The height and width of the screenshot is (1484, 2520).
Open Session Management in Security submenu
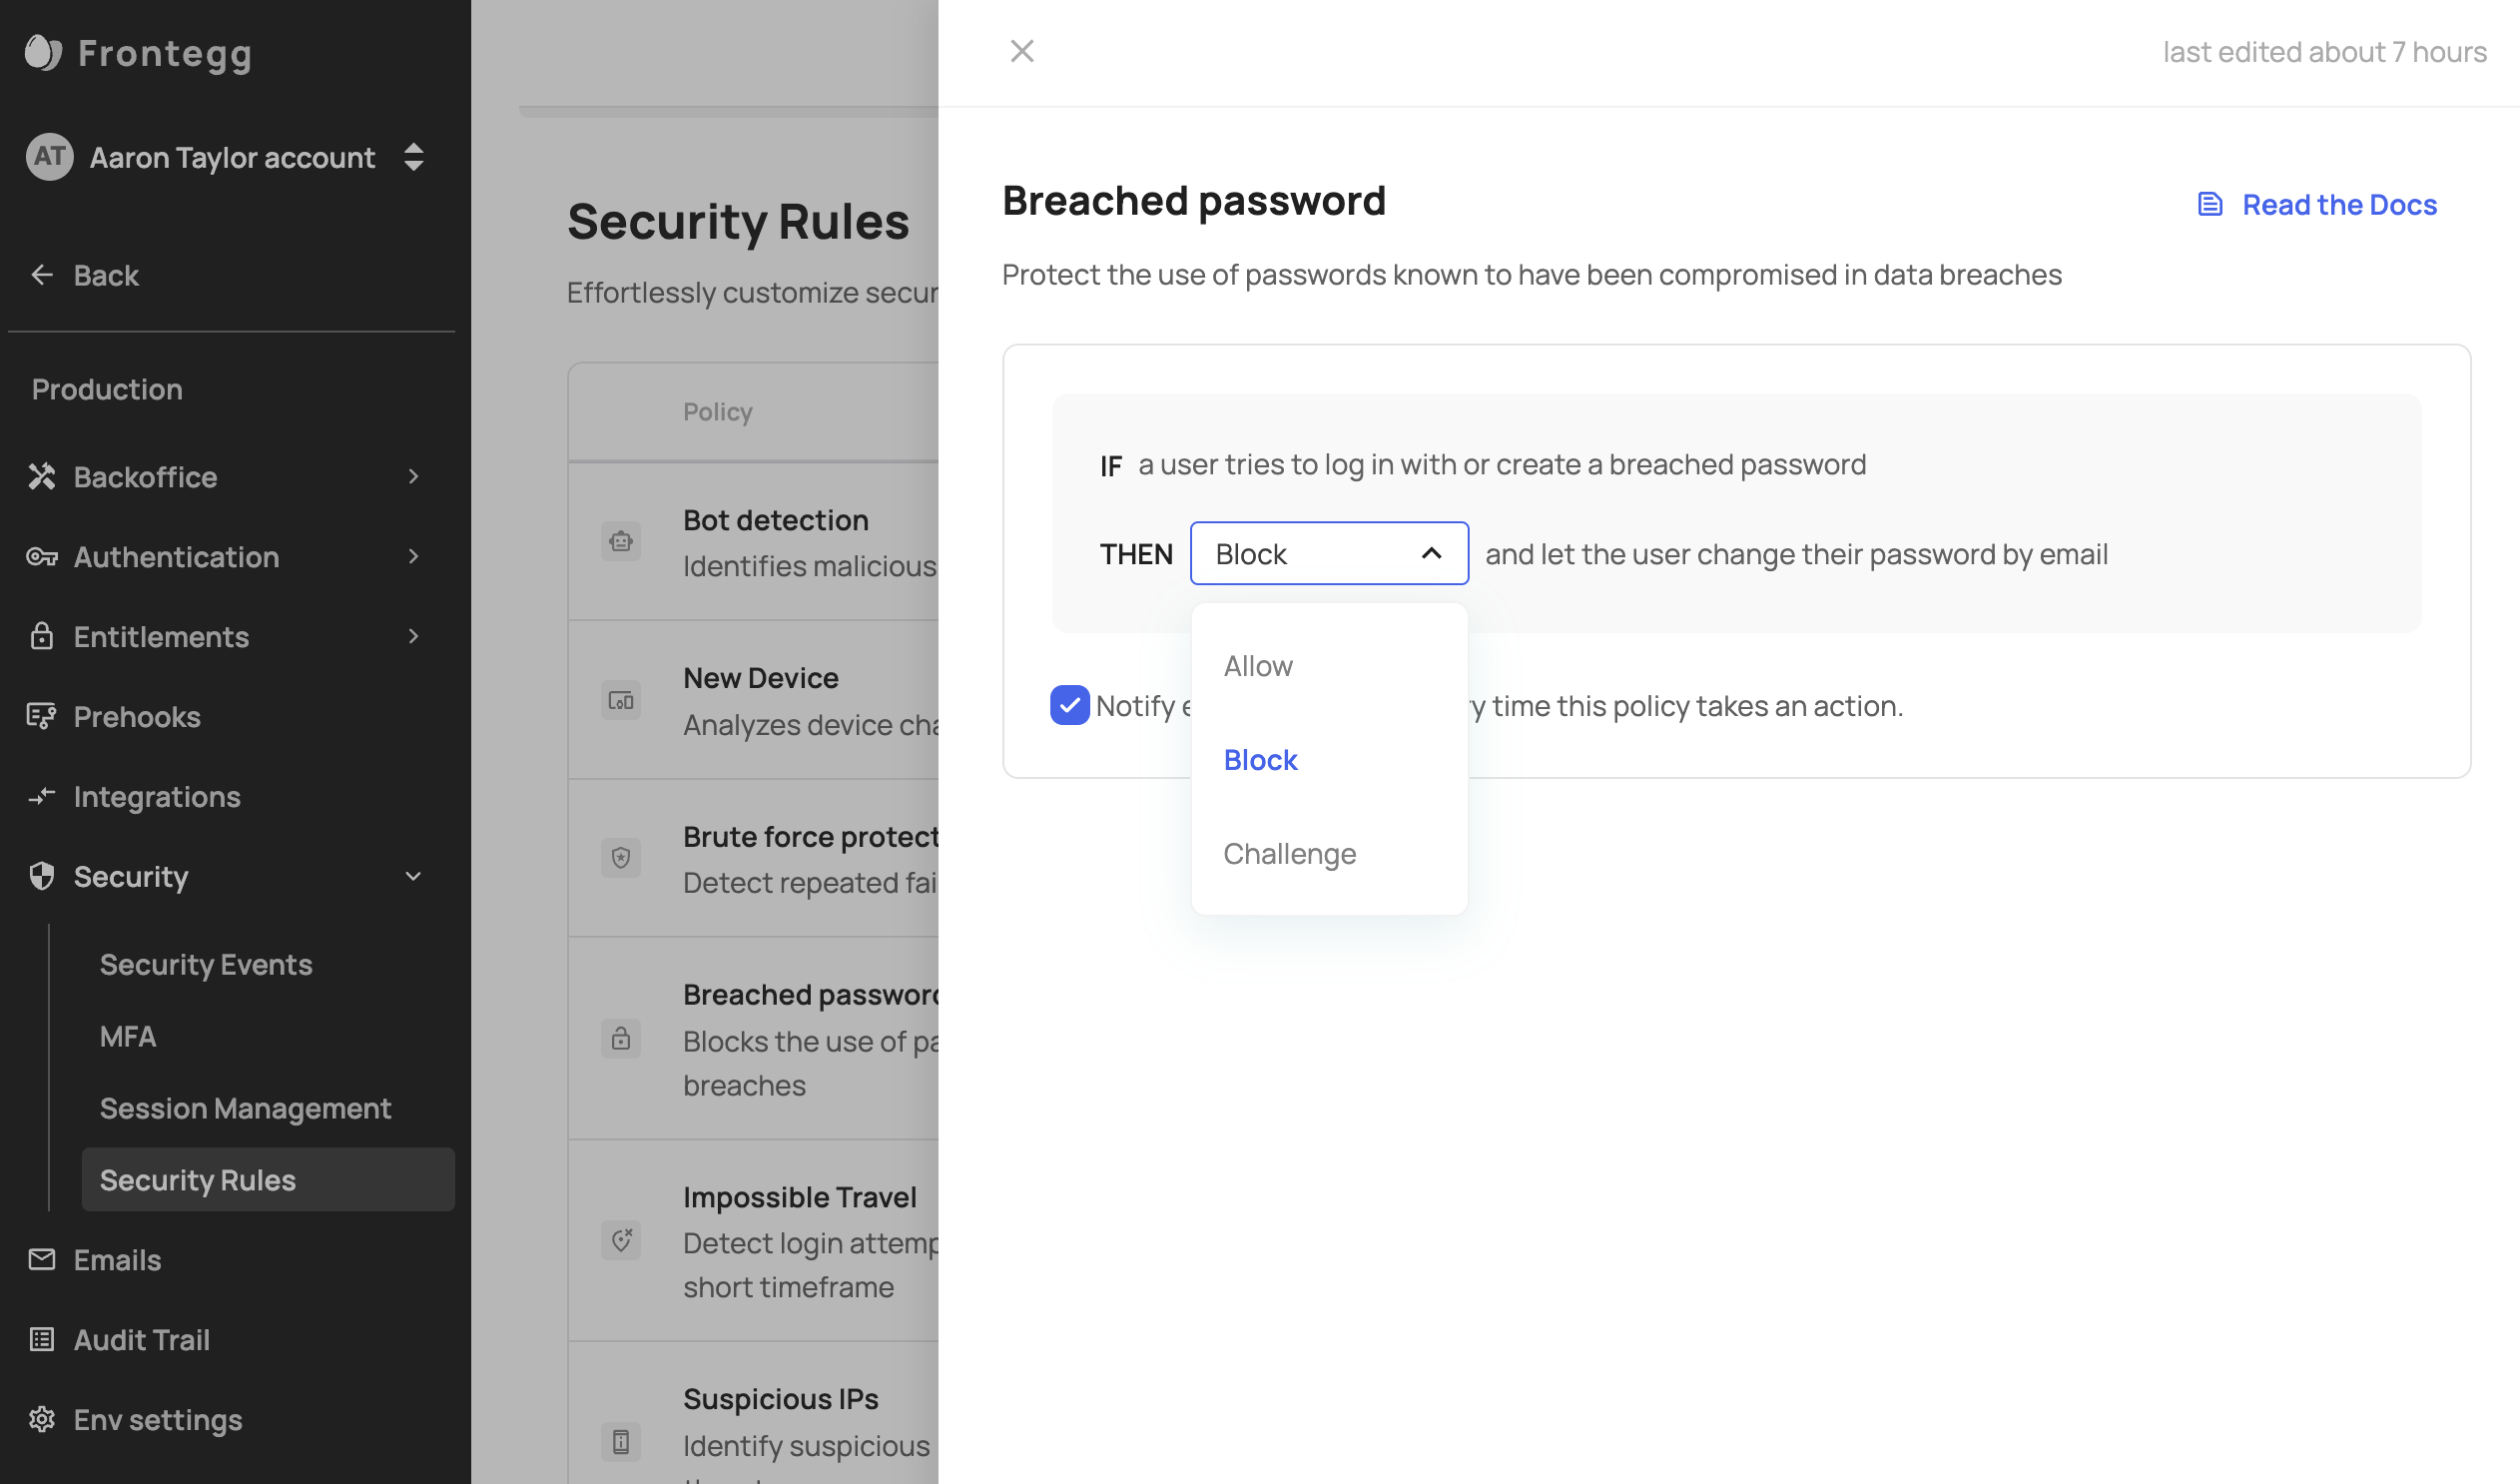coord(245,1108)
